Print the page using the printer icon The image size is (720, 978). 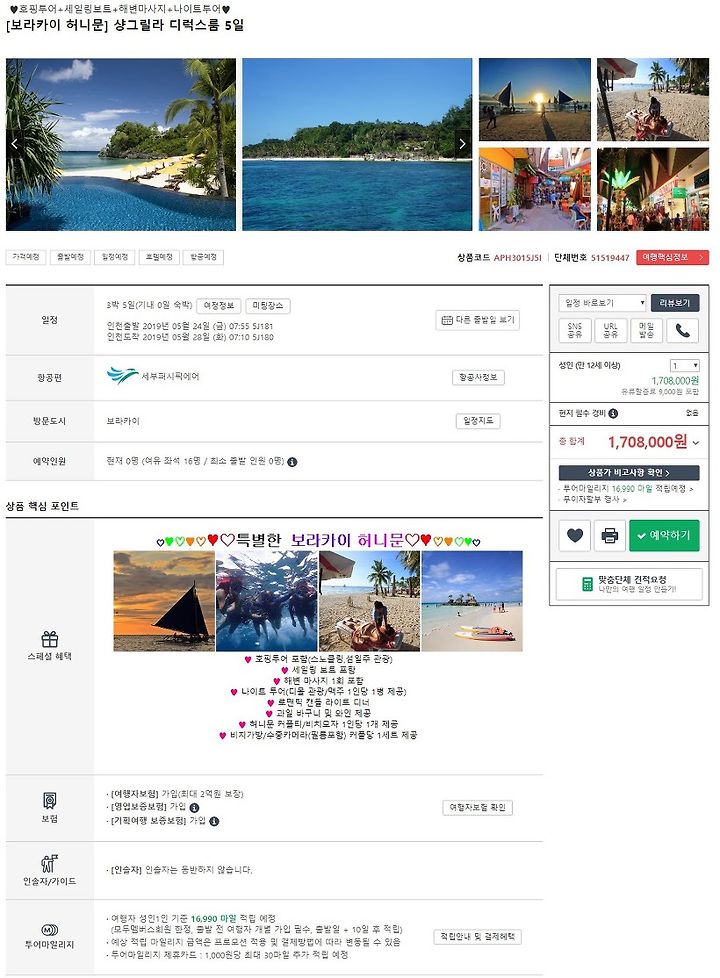point(610,535)
